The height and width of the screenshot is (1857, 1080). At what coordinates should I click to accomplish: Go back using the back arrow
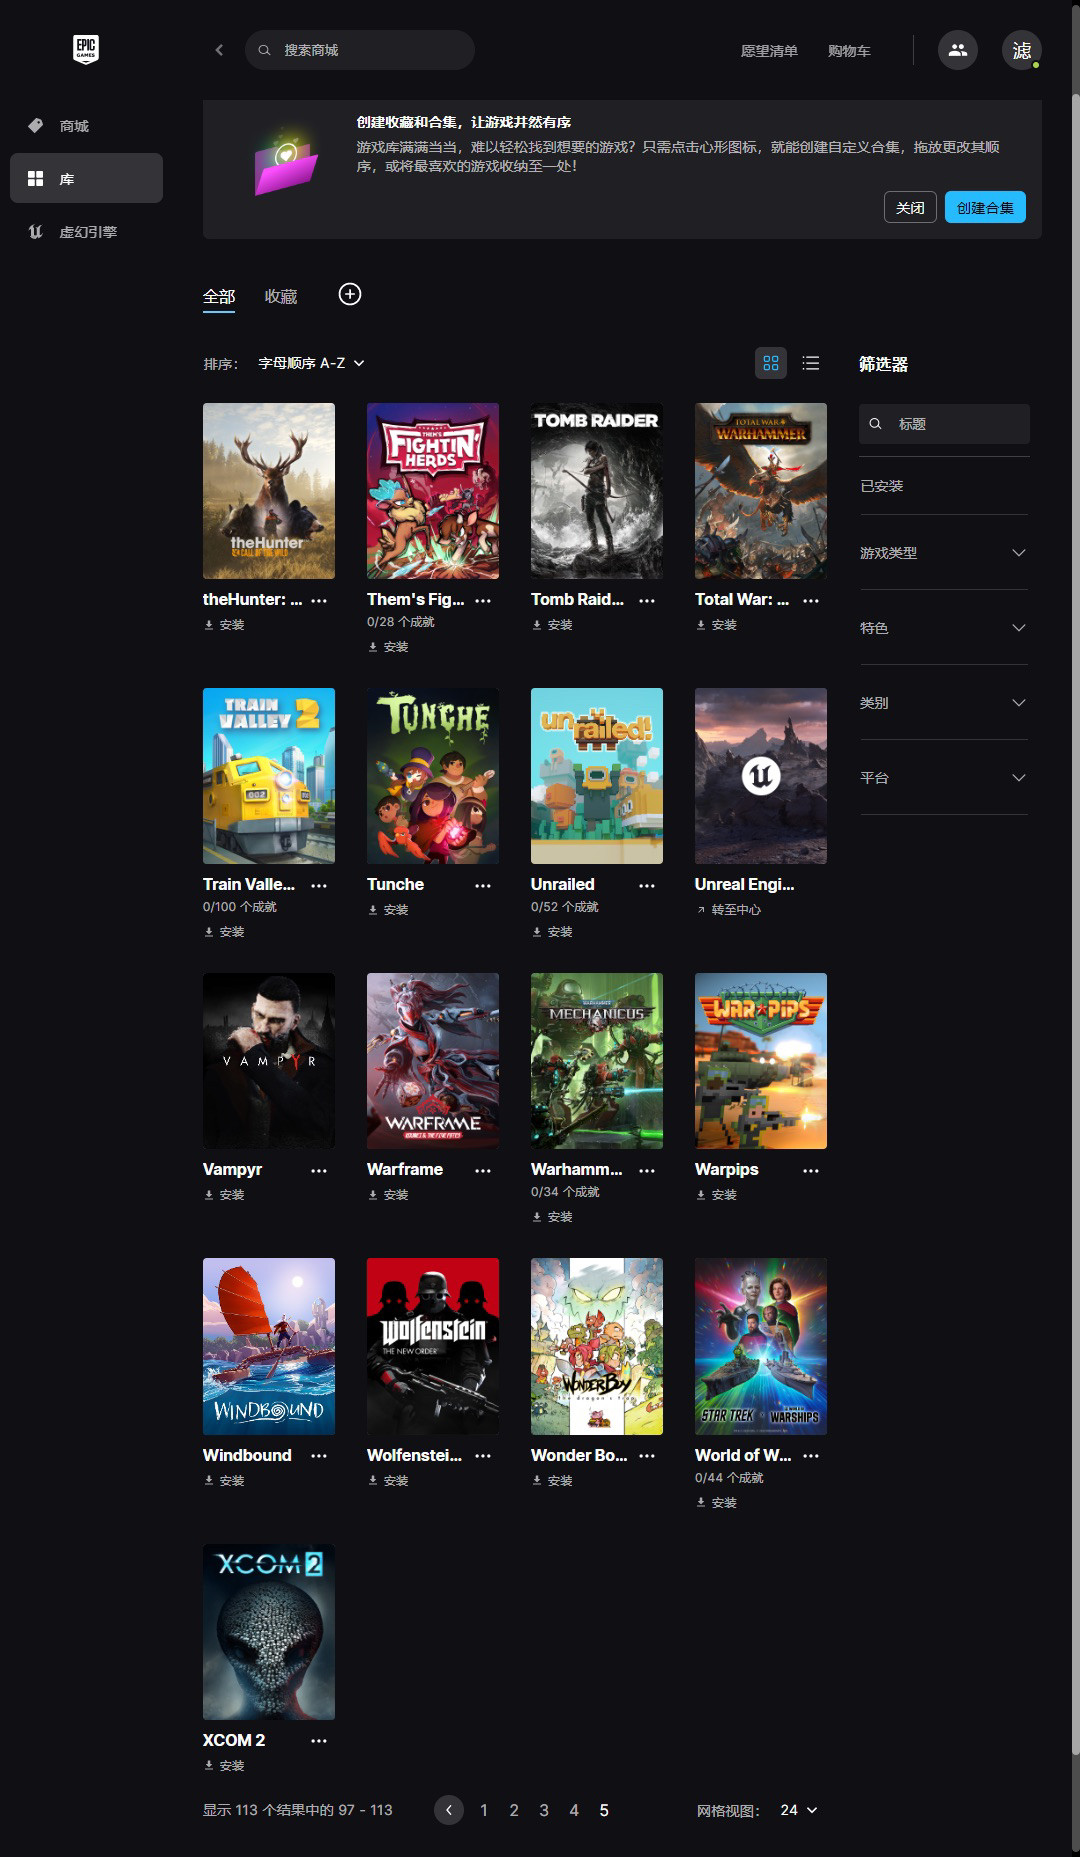coord(219,50)
